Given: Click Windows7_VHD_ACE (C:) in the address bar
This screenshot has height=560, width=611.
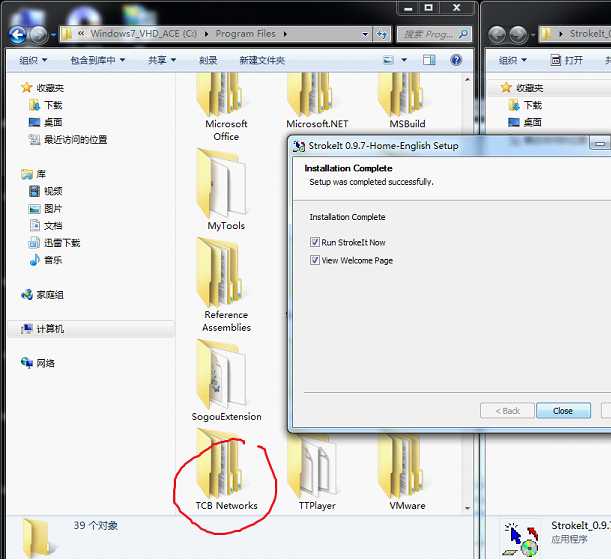Looking at the screenshot, I should [x=143, y=34].
